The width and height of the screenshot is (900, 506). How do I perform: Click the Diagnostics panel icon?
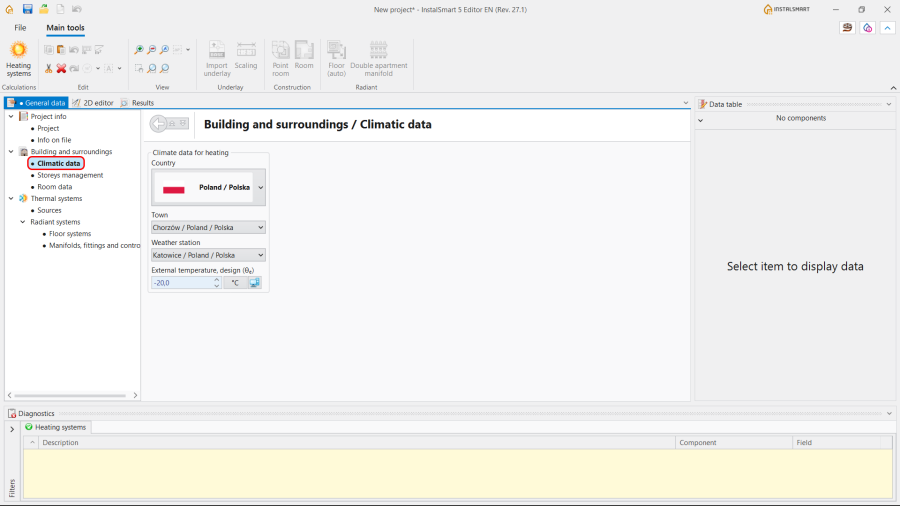(x=11, y=413)
